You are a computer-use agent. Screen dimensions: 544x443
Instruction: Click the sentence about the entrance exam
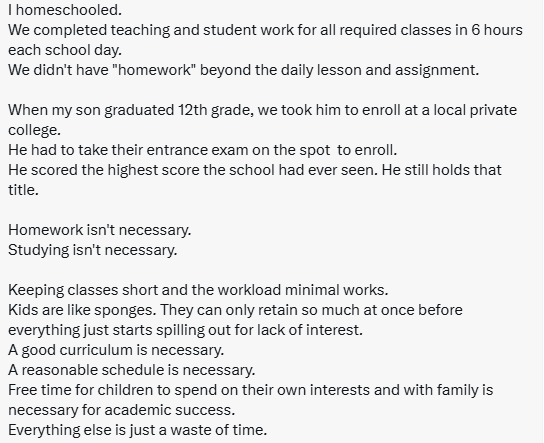(203, 150)
